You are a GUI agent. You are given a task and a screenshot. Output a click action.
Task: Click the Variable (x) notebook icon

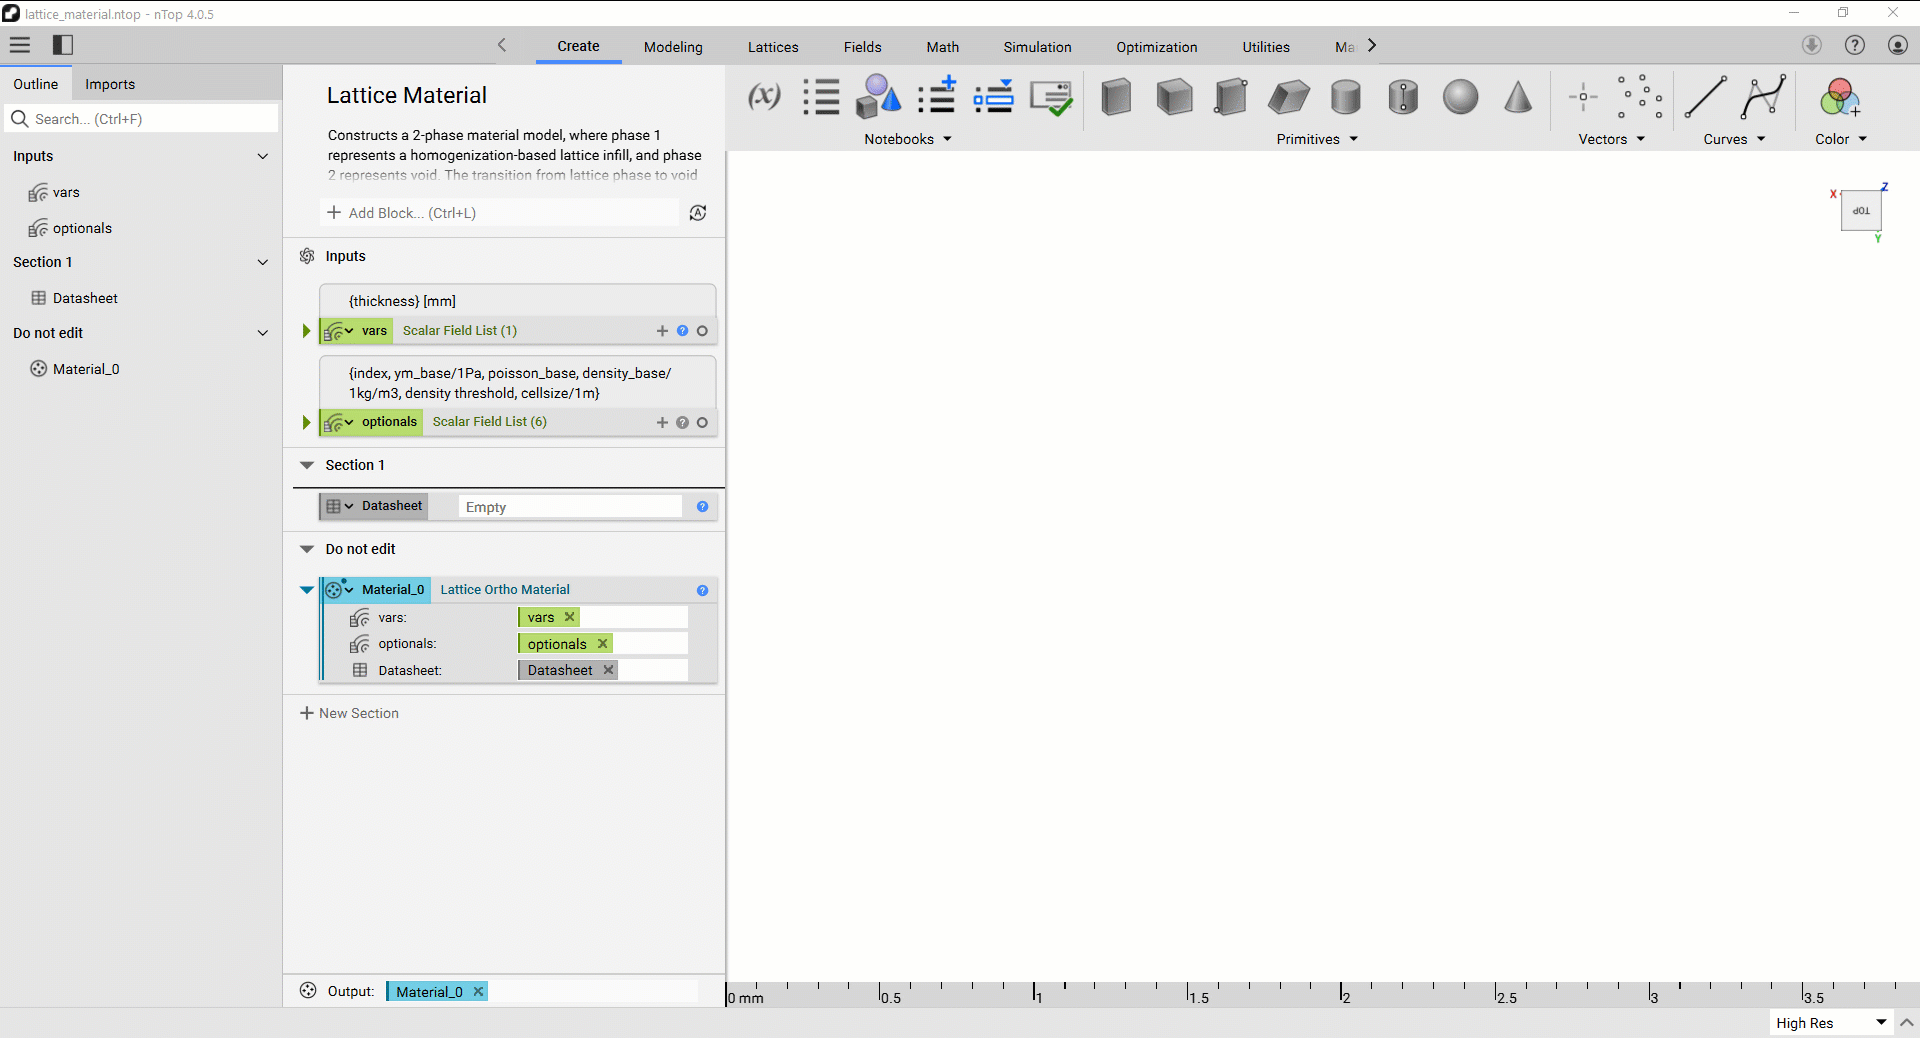point(764,97)
